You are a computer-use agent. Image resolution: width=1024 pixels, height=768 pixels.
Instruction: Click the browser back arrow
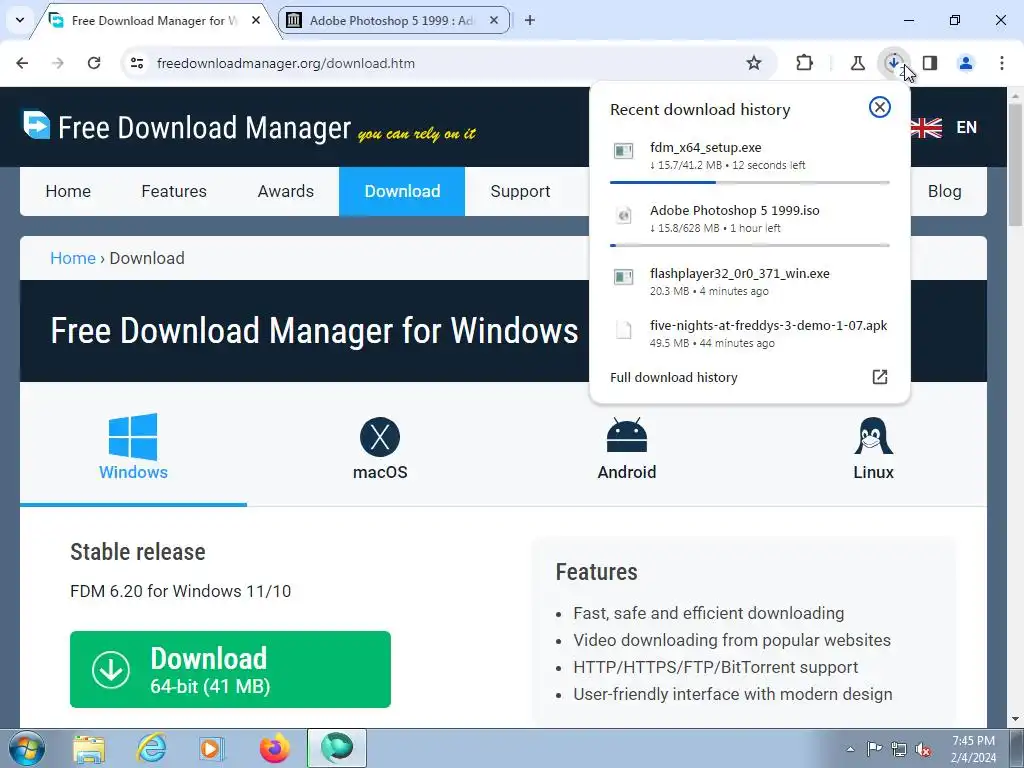pyautogui.click(x=22, y=63)
